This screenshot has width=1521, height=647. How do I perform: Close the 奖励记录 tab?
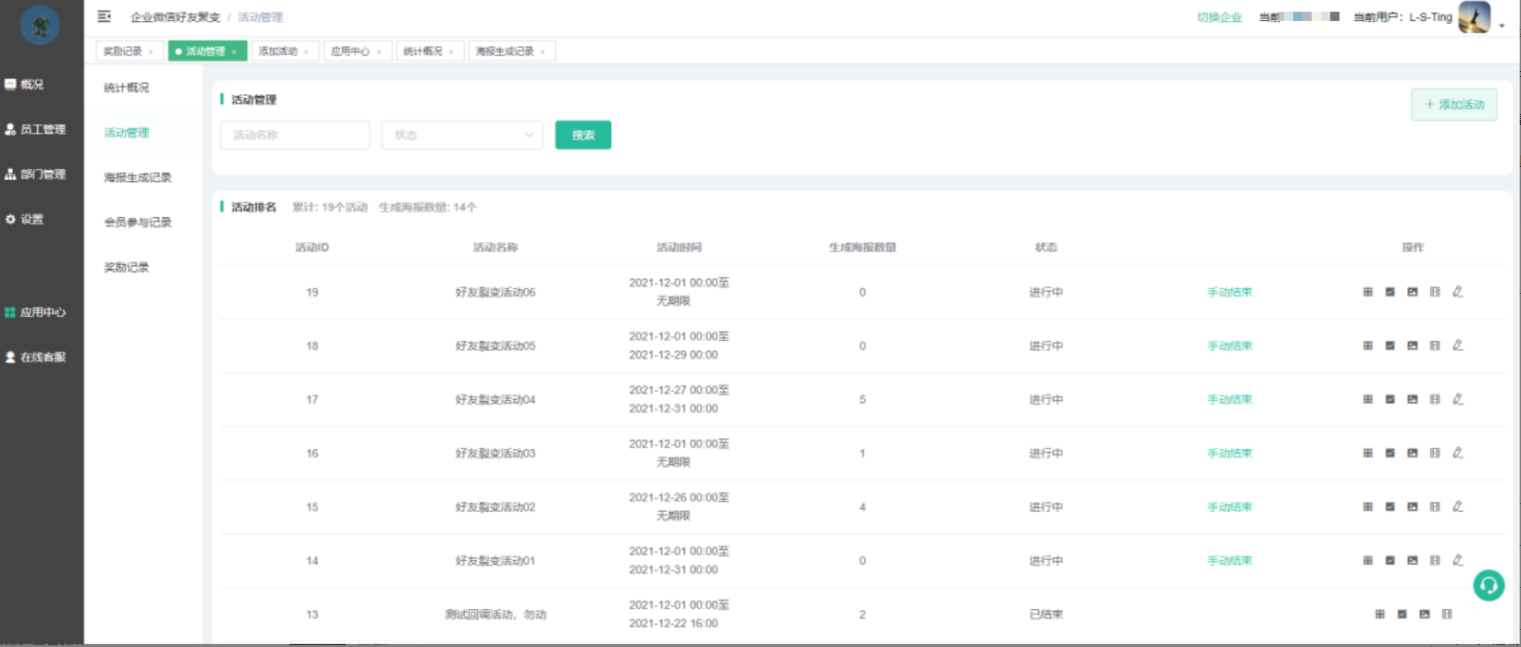(151, 52)
